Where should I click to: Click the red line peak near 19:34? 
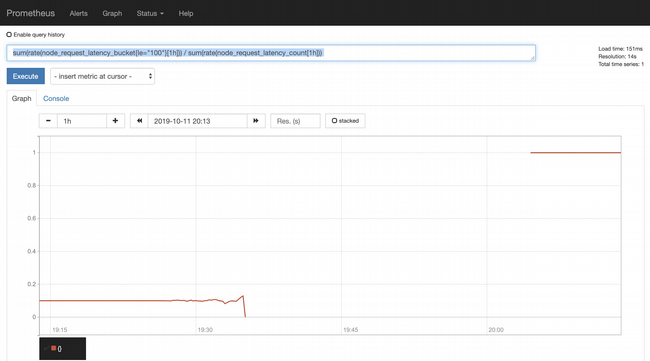click(x=243, y=296)
